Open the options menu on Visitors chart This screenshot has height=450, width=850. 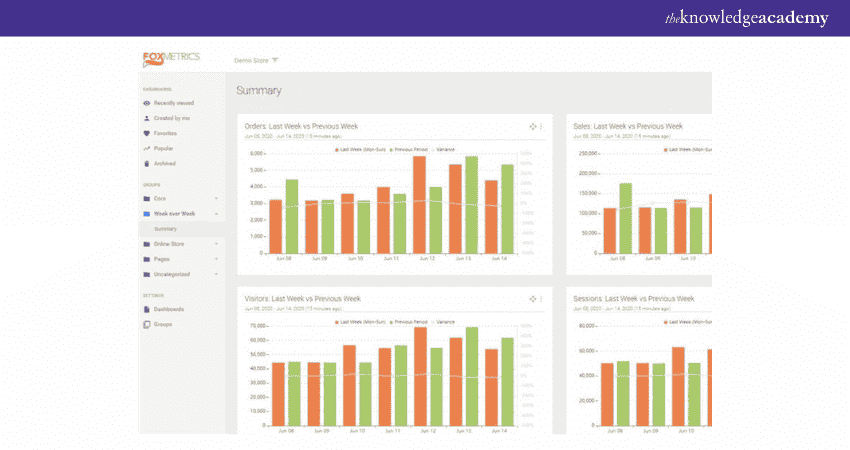[x=542, y=299]
